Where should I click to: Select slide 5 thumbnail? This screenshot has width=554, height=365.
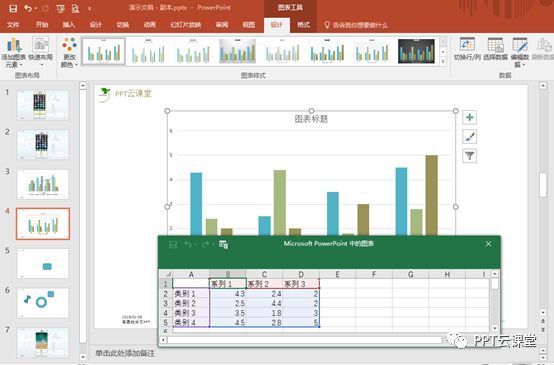tap(43, 263)
